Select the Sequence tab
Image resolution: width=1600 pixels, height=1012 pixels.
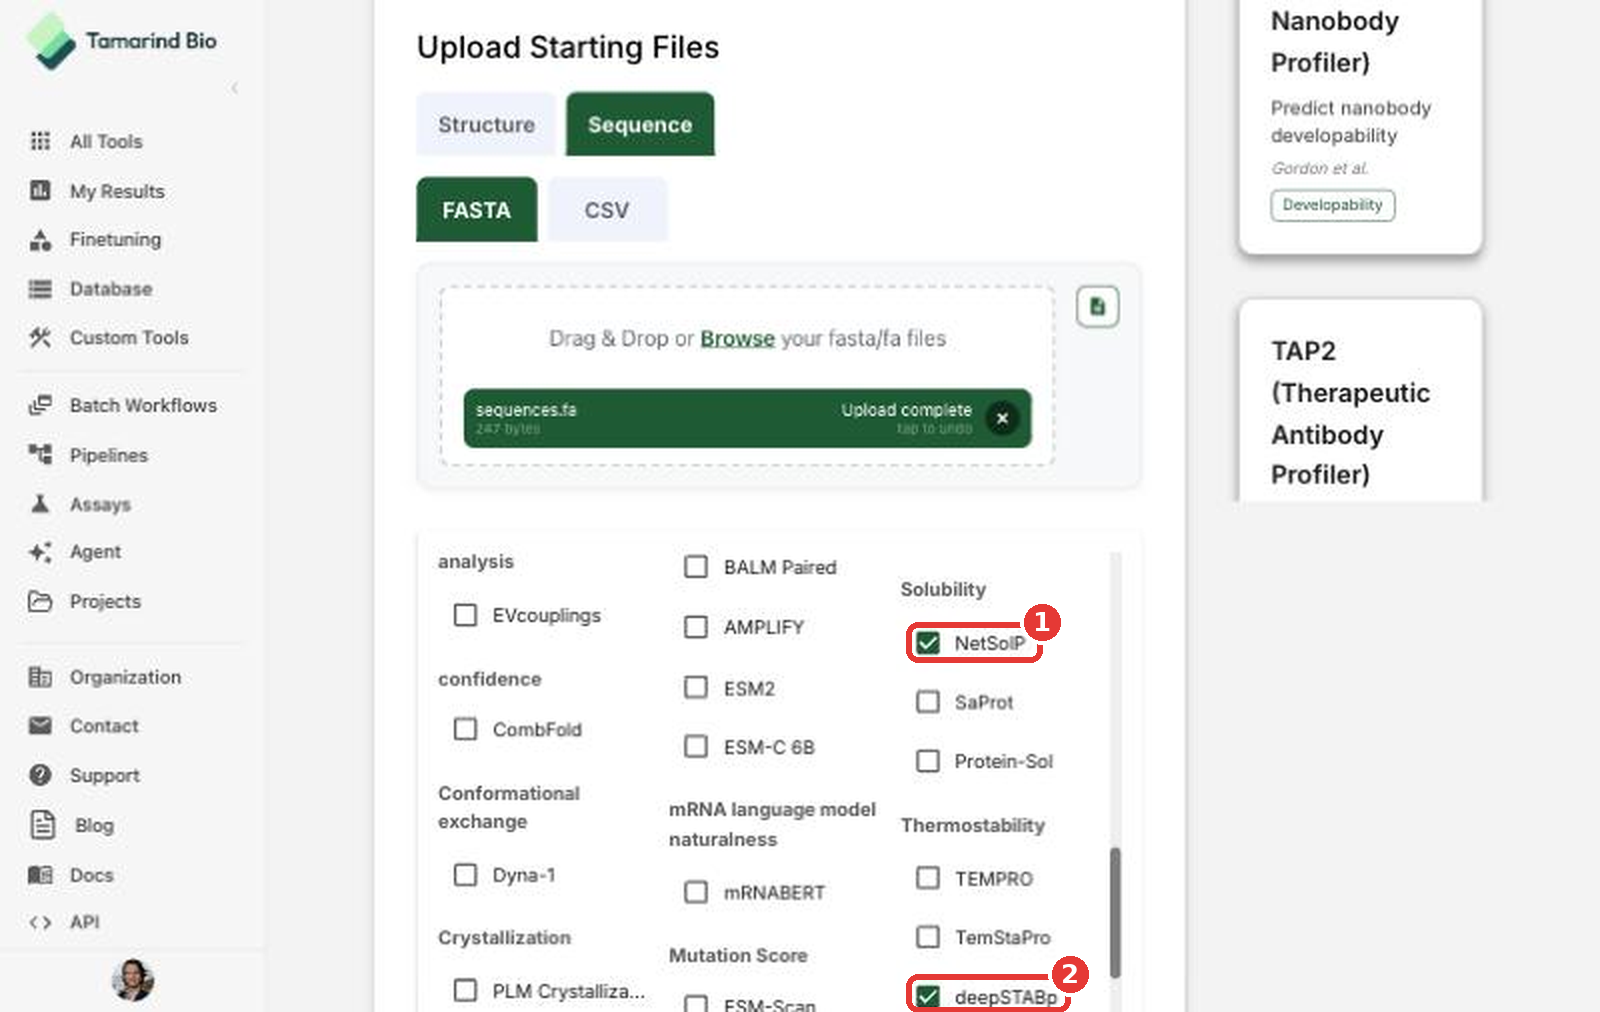(640, 124)
